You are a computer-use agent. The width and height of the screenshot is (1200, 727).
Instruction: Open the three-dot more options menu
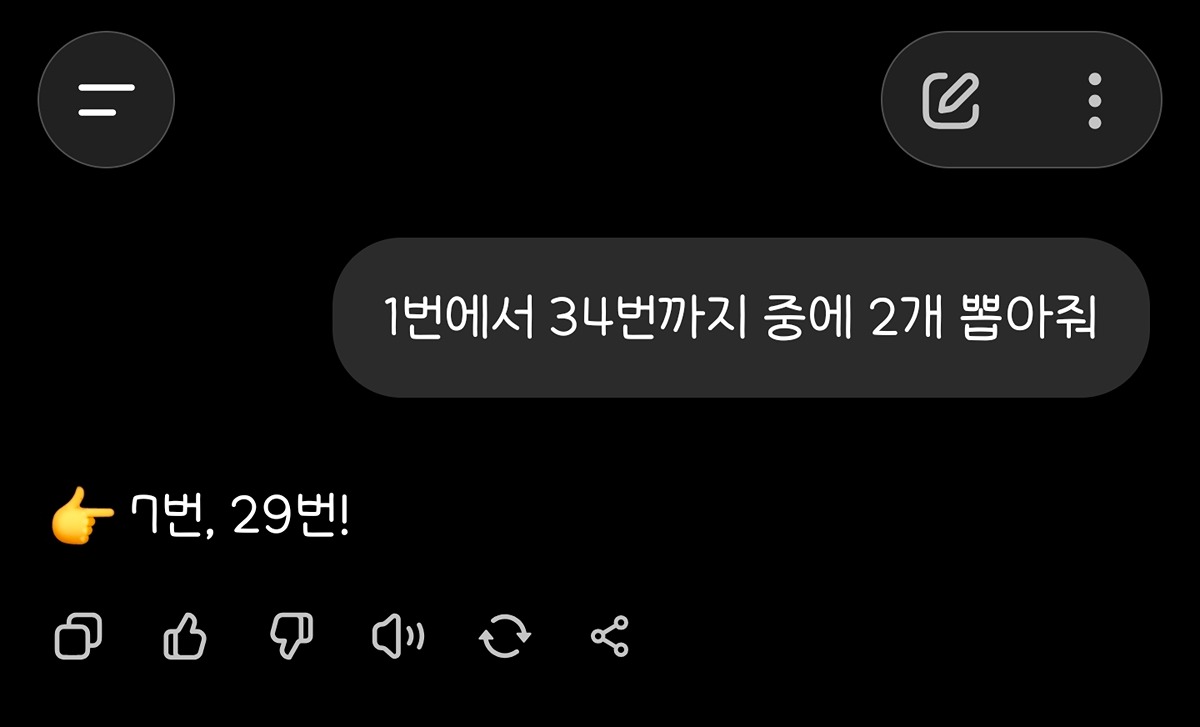[x=1095, y=100]
